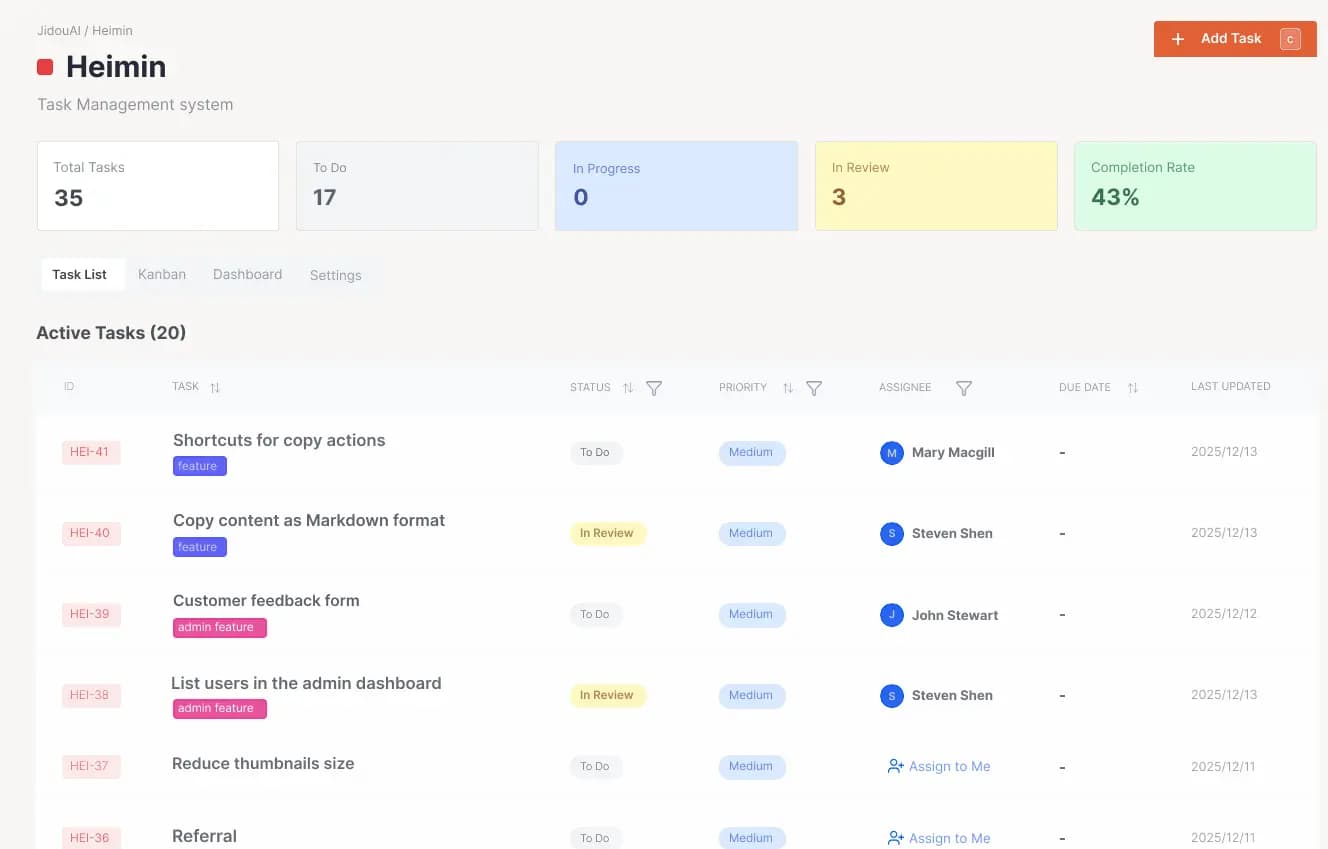The height and width of the screenshot is (849, 1328).
Task: Open the STATUS filter funnel
Action: tap(654, 388)
